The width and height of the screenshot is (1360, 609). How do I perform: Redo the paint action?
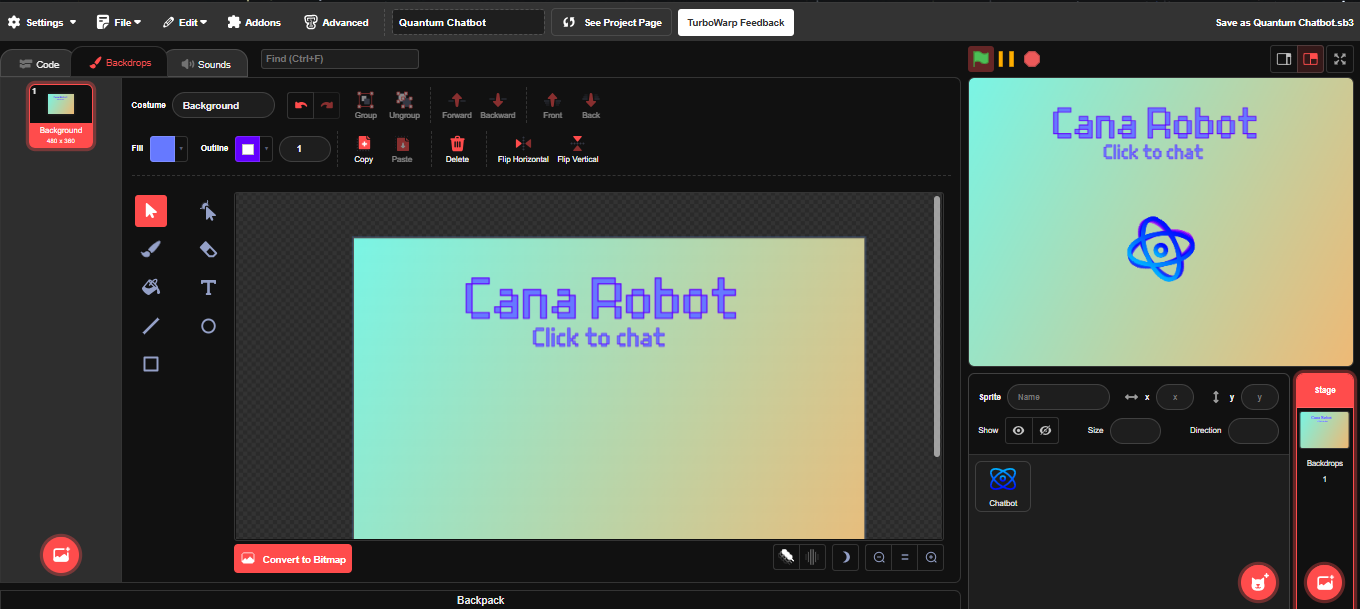[327, 105]
